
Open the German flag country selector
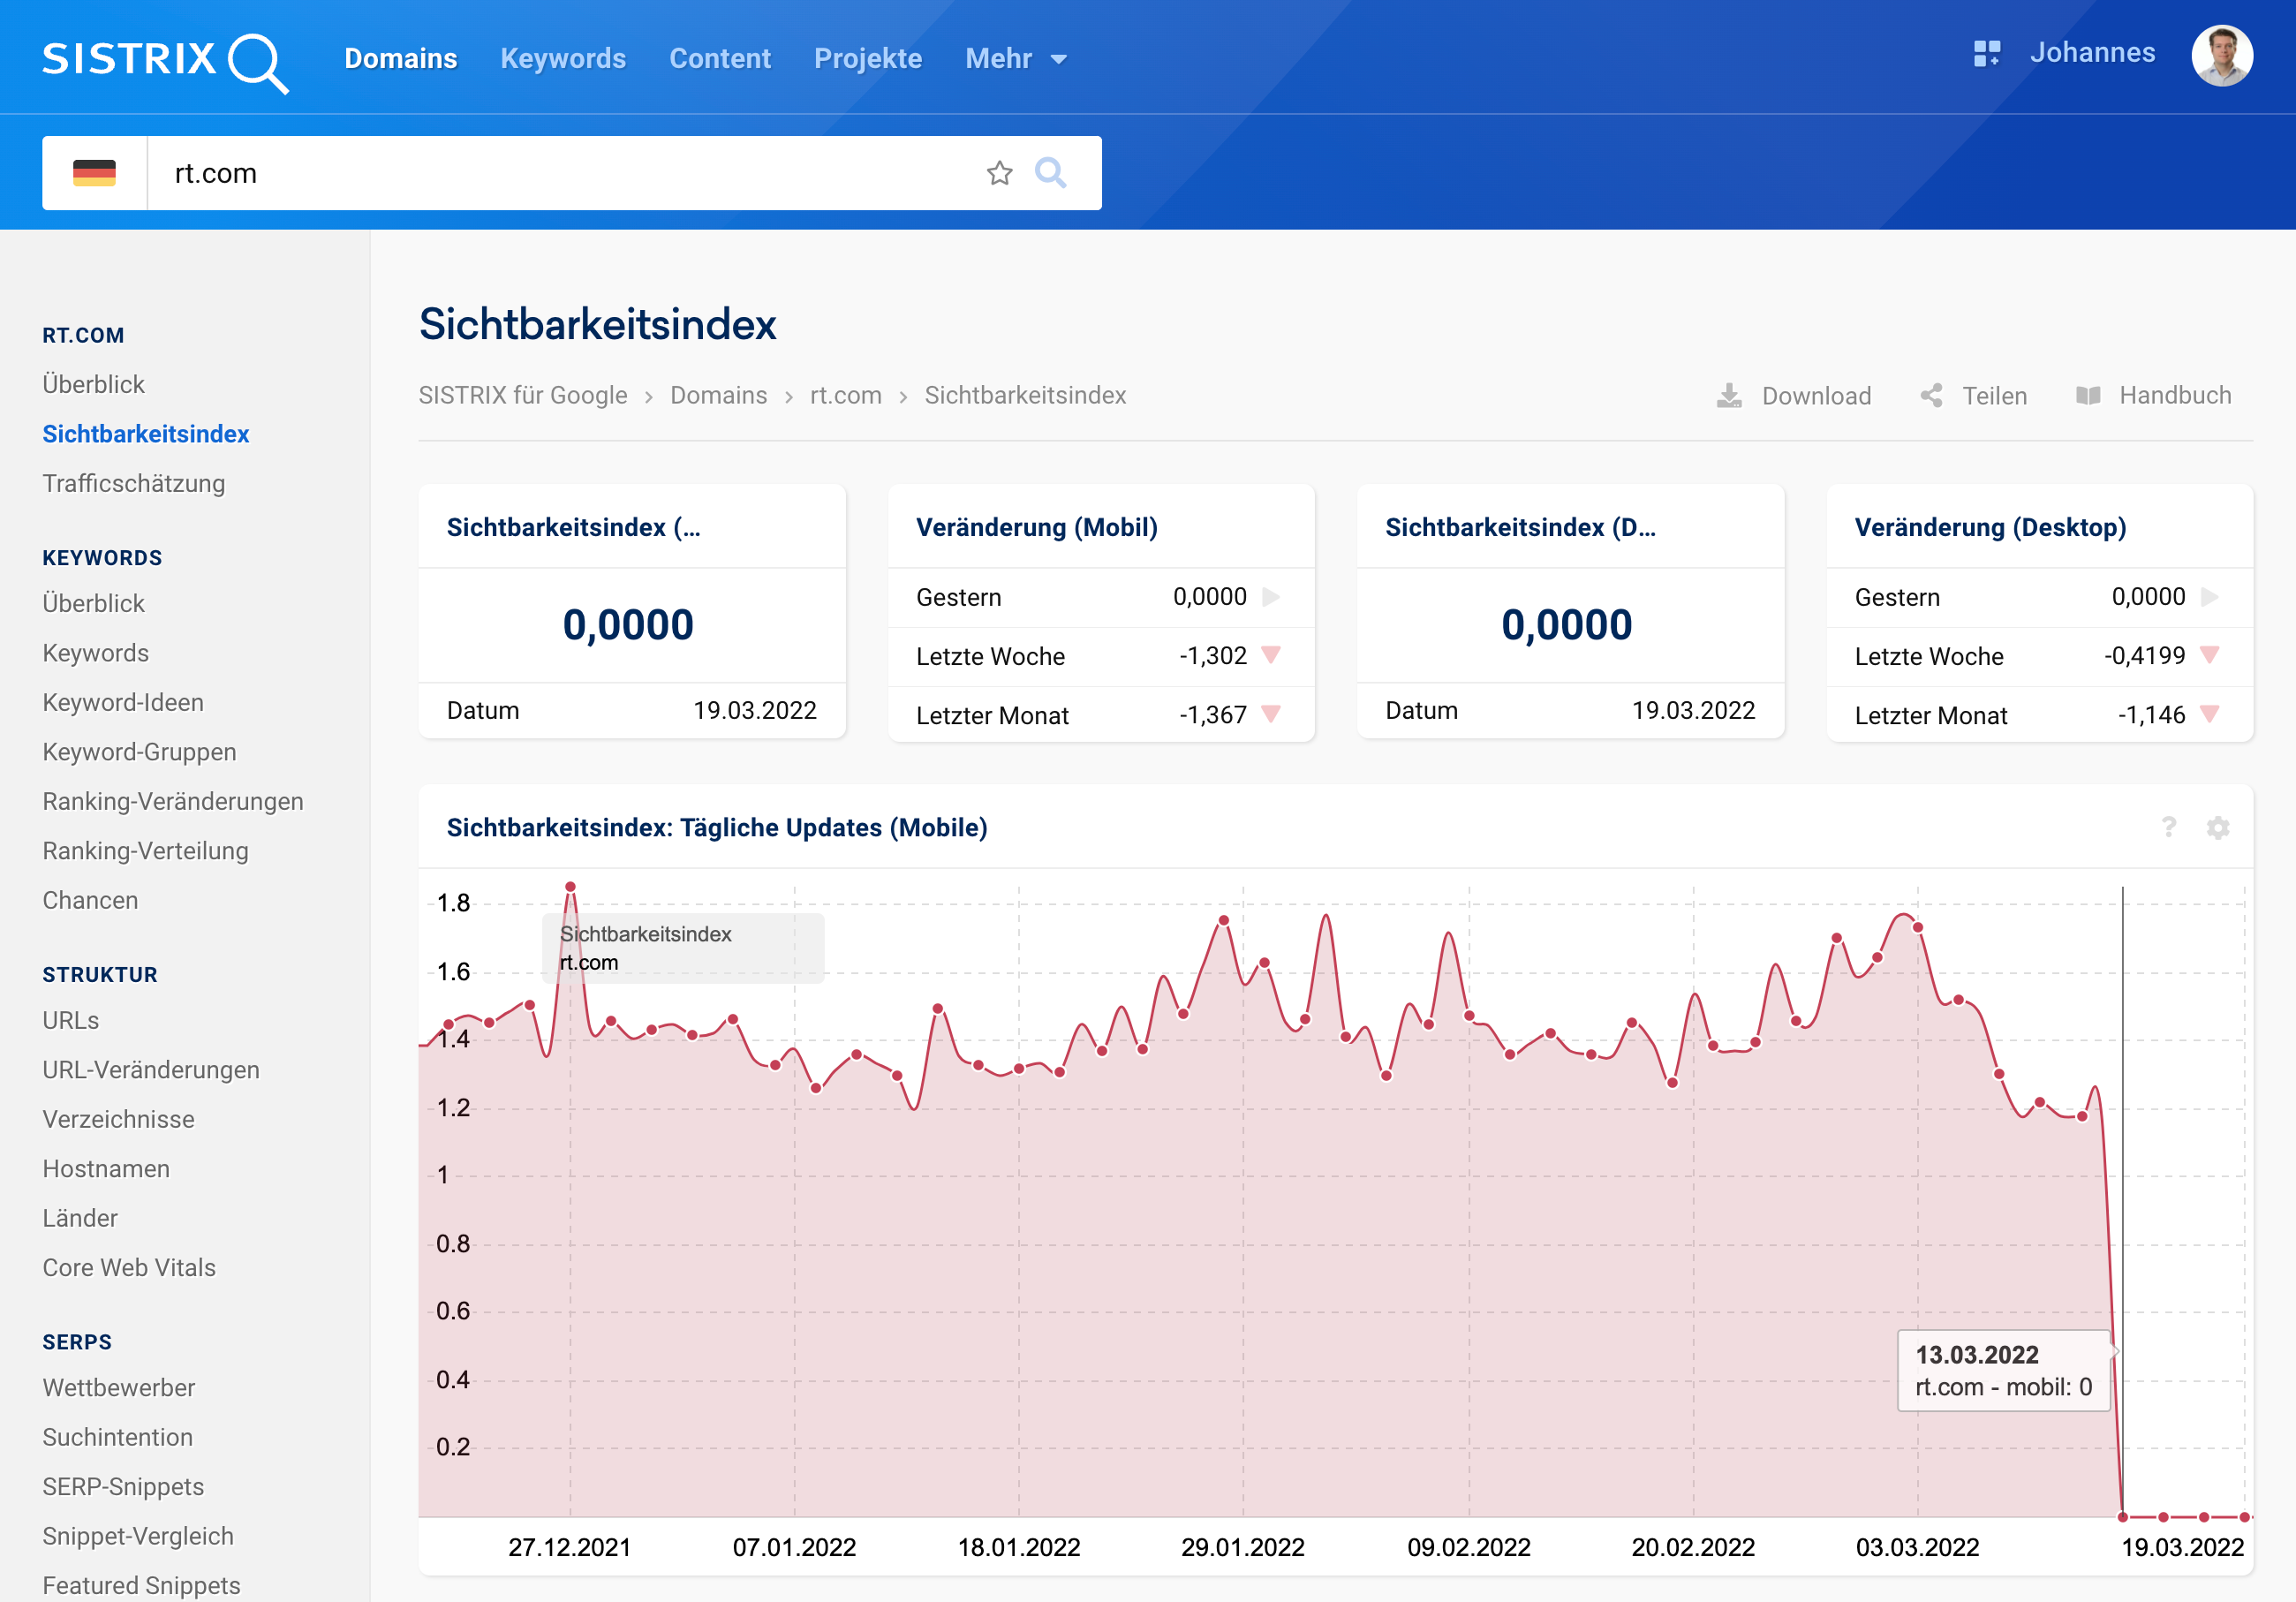(94, 173)
